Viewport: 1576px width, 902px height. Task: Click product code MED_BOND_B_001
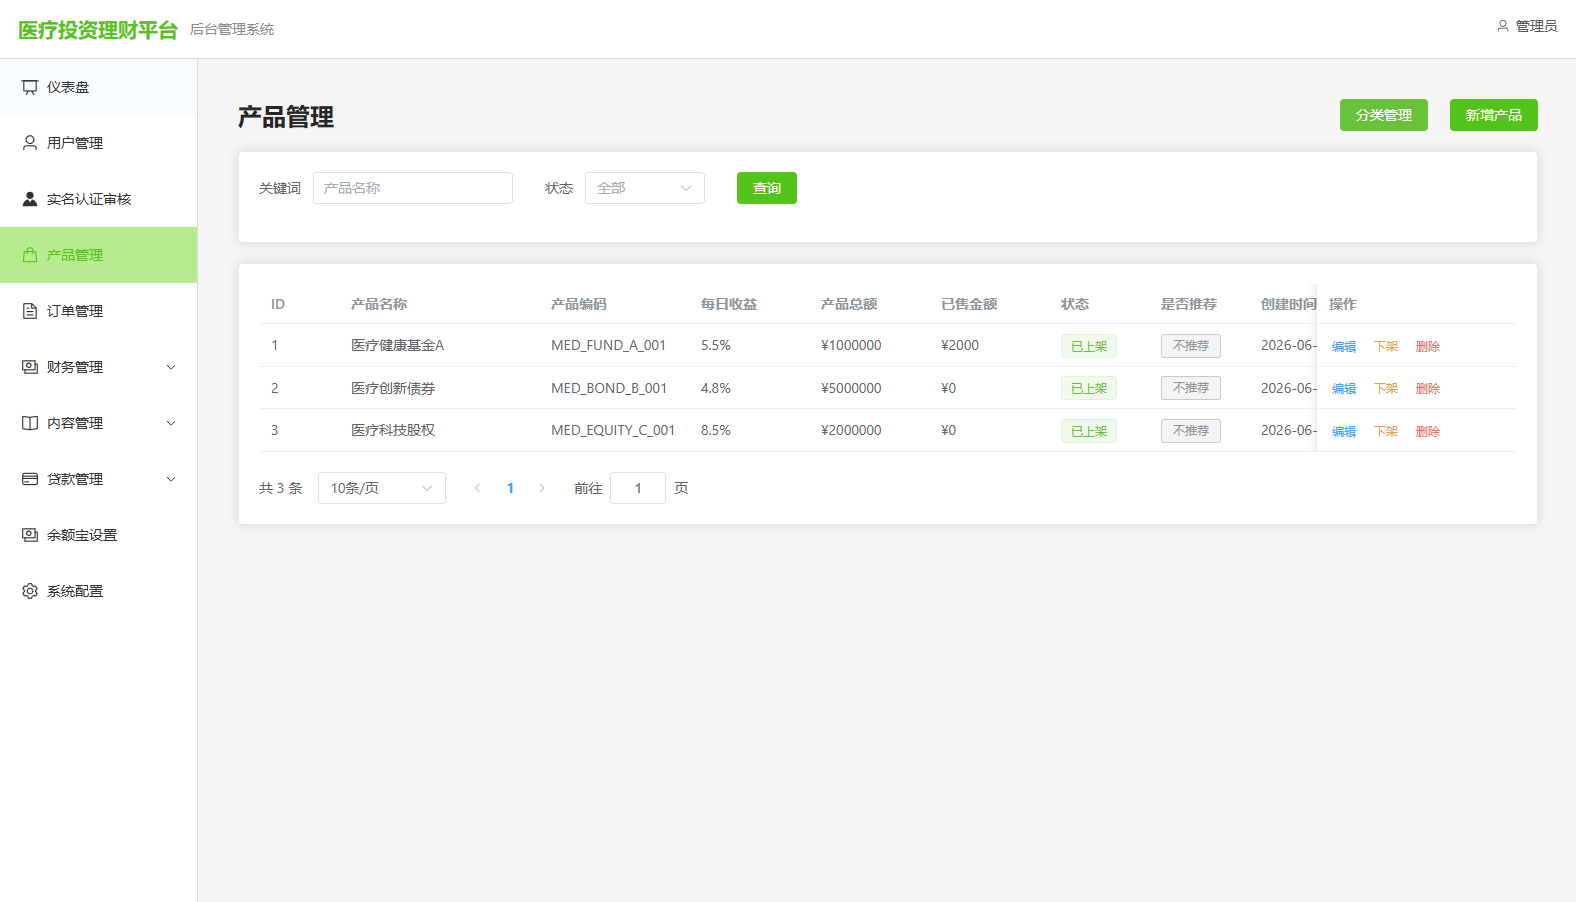pos(609,388)
